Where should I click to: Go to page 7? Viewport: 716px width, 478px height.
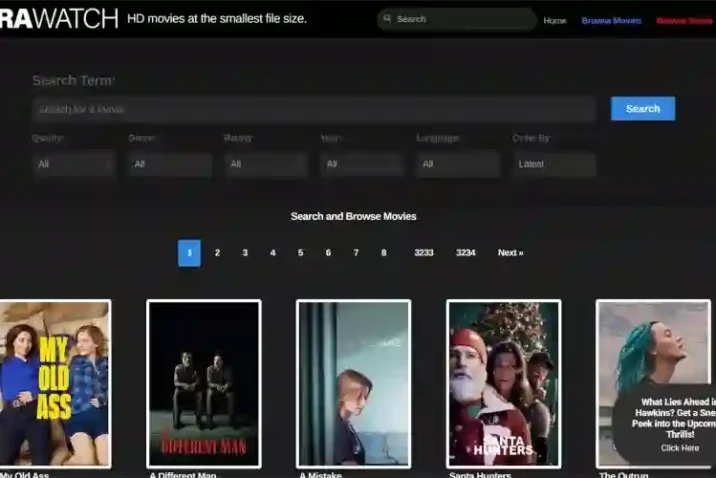(x=356, y=252)
